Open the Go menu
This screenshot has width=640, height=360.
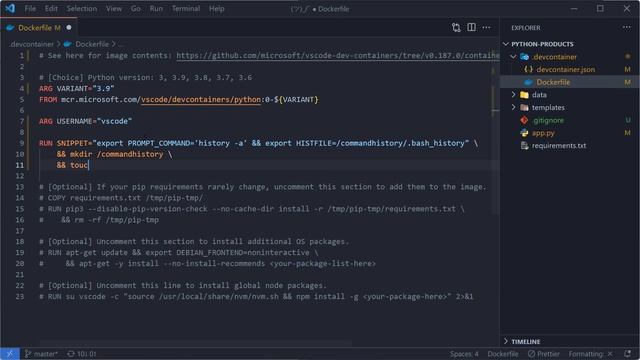coord(136,9)
